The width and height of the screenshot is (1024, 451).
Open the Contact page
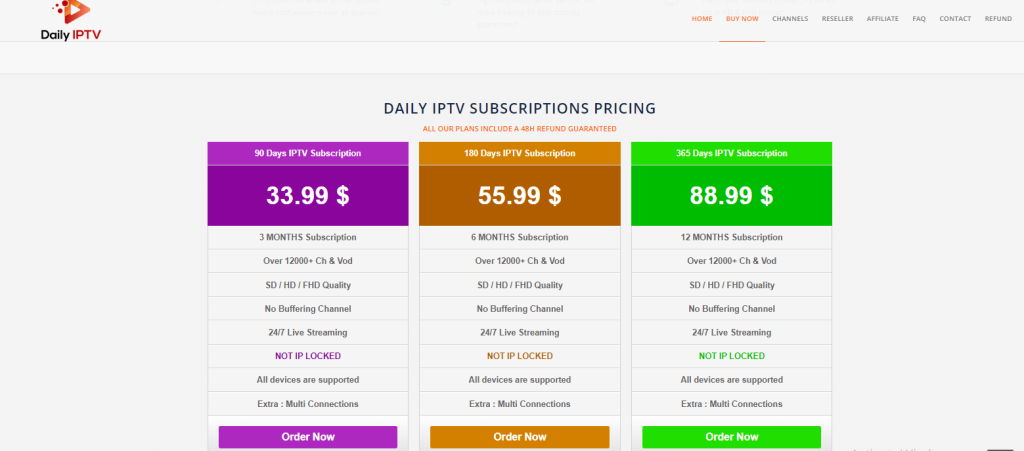tap(955, 19)
